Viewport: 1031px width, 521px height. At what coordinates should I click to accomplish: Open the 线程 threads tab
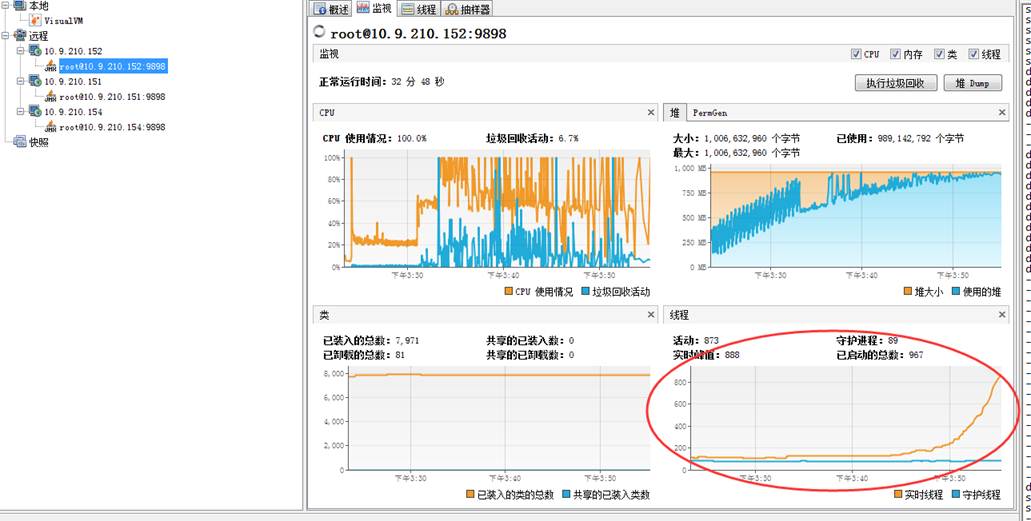click(419, 9)
